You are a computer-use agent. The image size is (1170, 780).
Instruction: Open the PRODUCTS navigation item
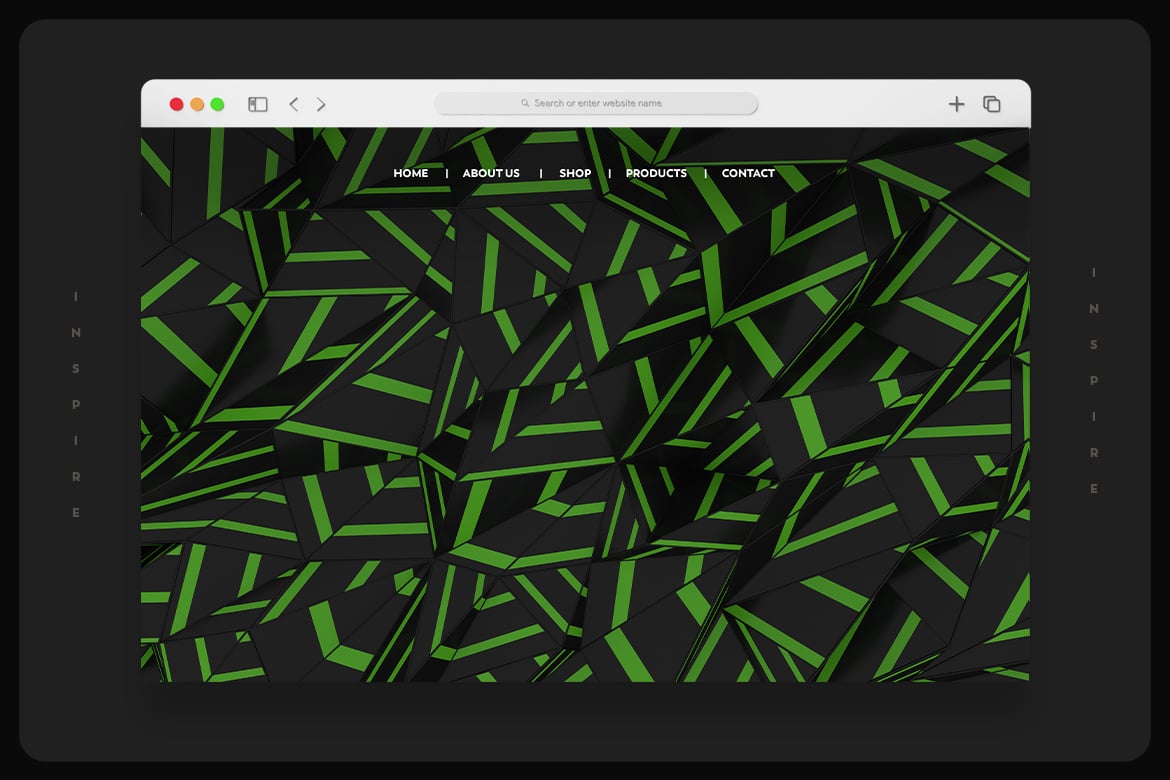click(656, 173)
